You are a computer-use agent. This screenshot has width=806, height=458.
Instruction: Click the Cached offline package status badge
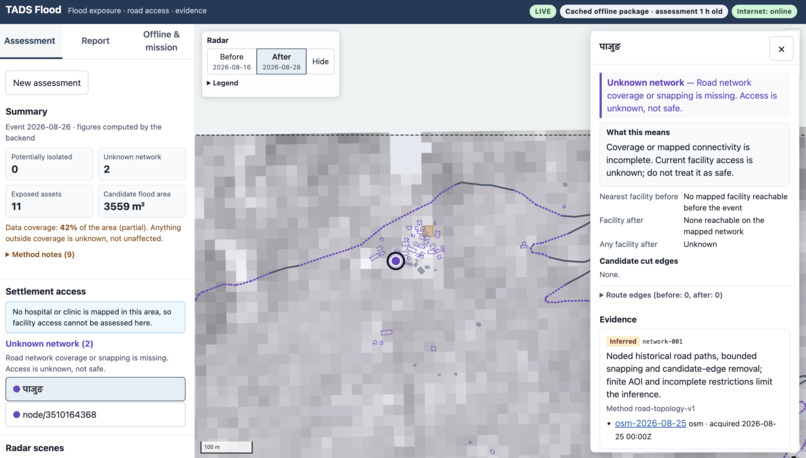click(644, 11)
